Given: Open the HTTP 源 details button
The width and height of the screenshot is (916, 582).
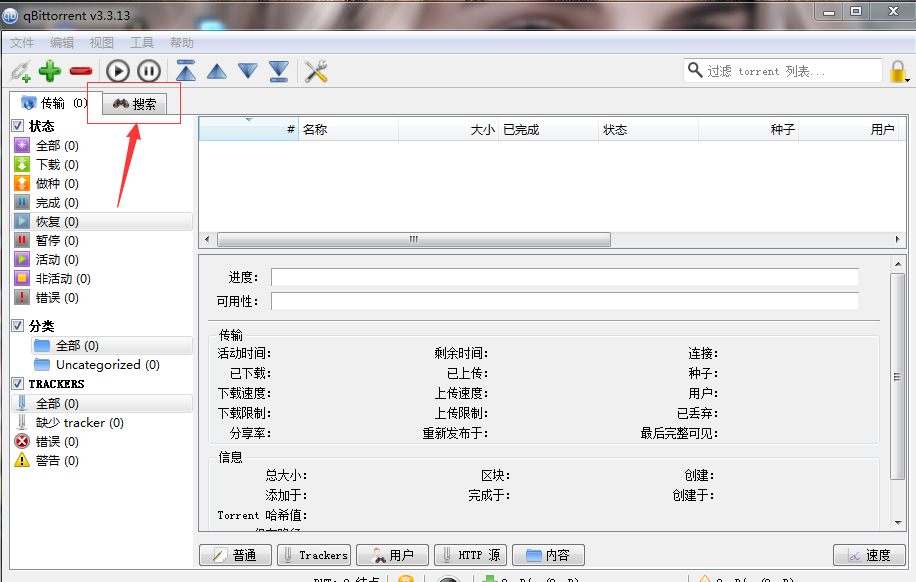Looking at the screenshot, I should pyautogui.click(x=470, y=555).
